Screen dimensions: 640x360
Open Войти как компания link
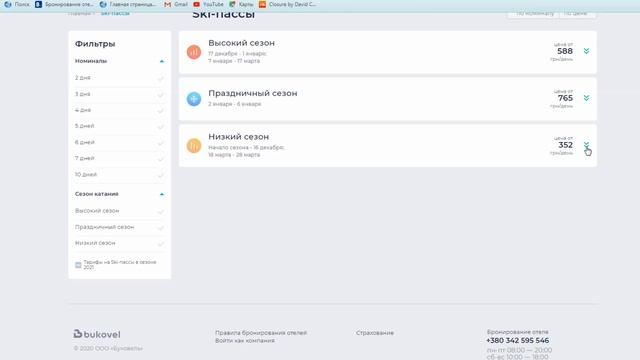[x=245, y=341]
